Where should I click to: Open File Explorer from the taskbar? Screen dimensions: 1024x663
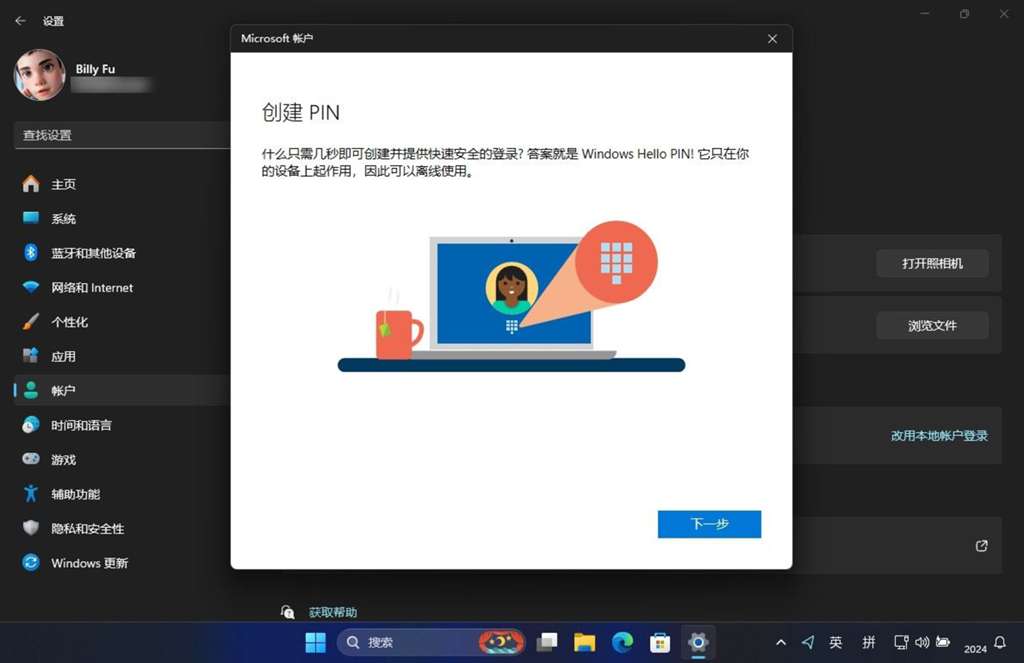584,643
